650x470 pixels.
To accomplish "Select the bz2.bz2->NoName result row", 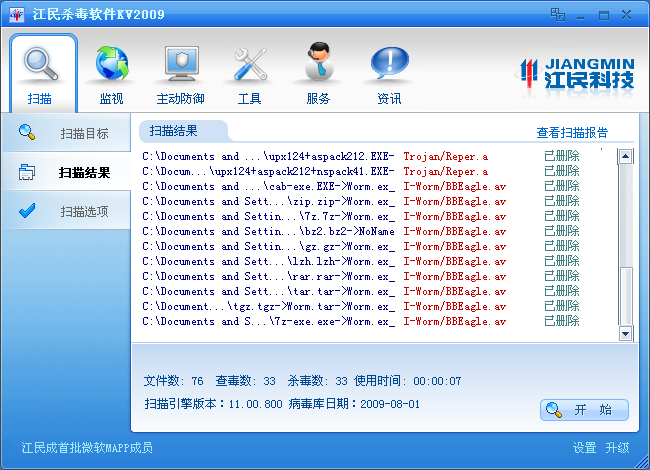I will (x=361, y=231).
